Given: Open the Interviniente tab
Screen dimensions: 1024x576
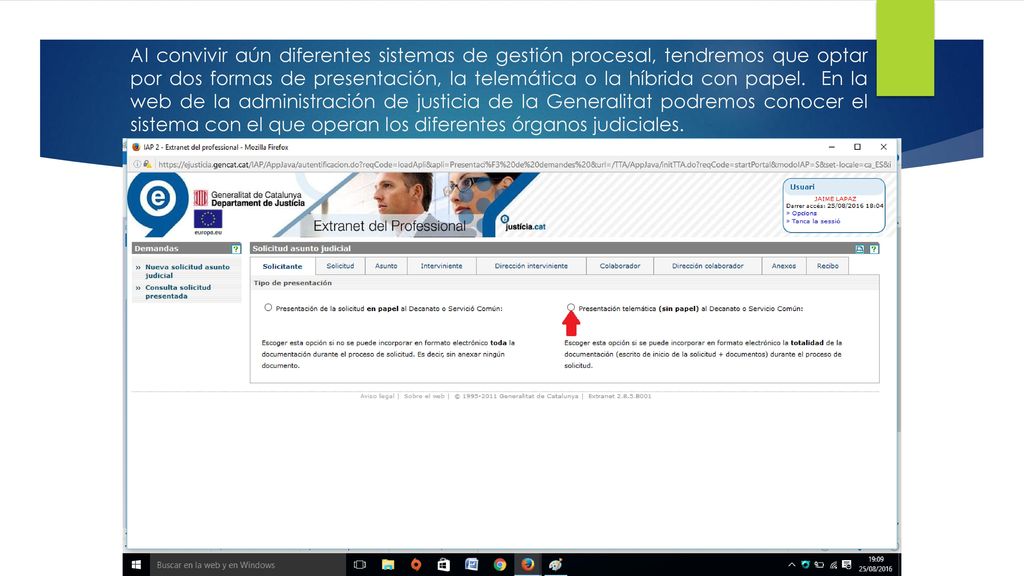Looking at the screenshot, I should (441, 266).
